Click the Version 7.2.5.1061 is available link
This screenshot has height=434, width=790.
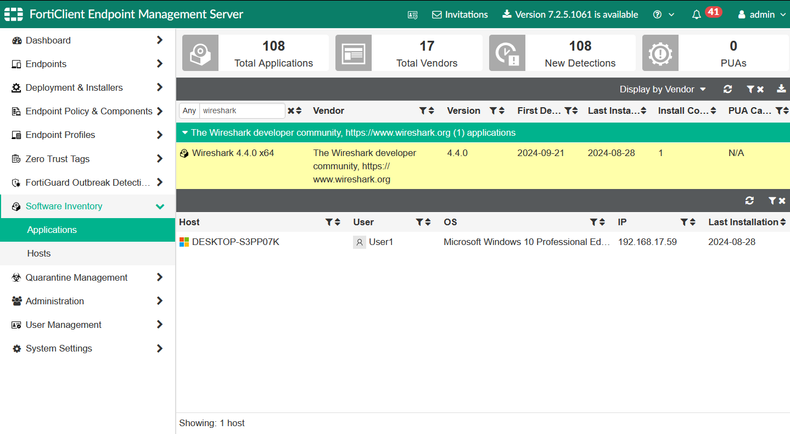click(570, 15)
